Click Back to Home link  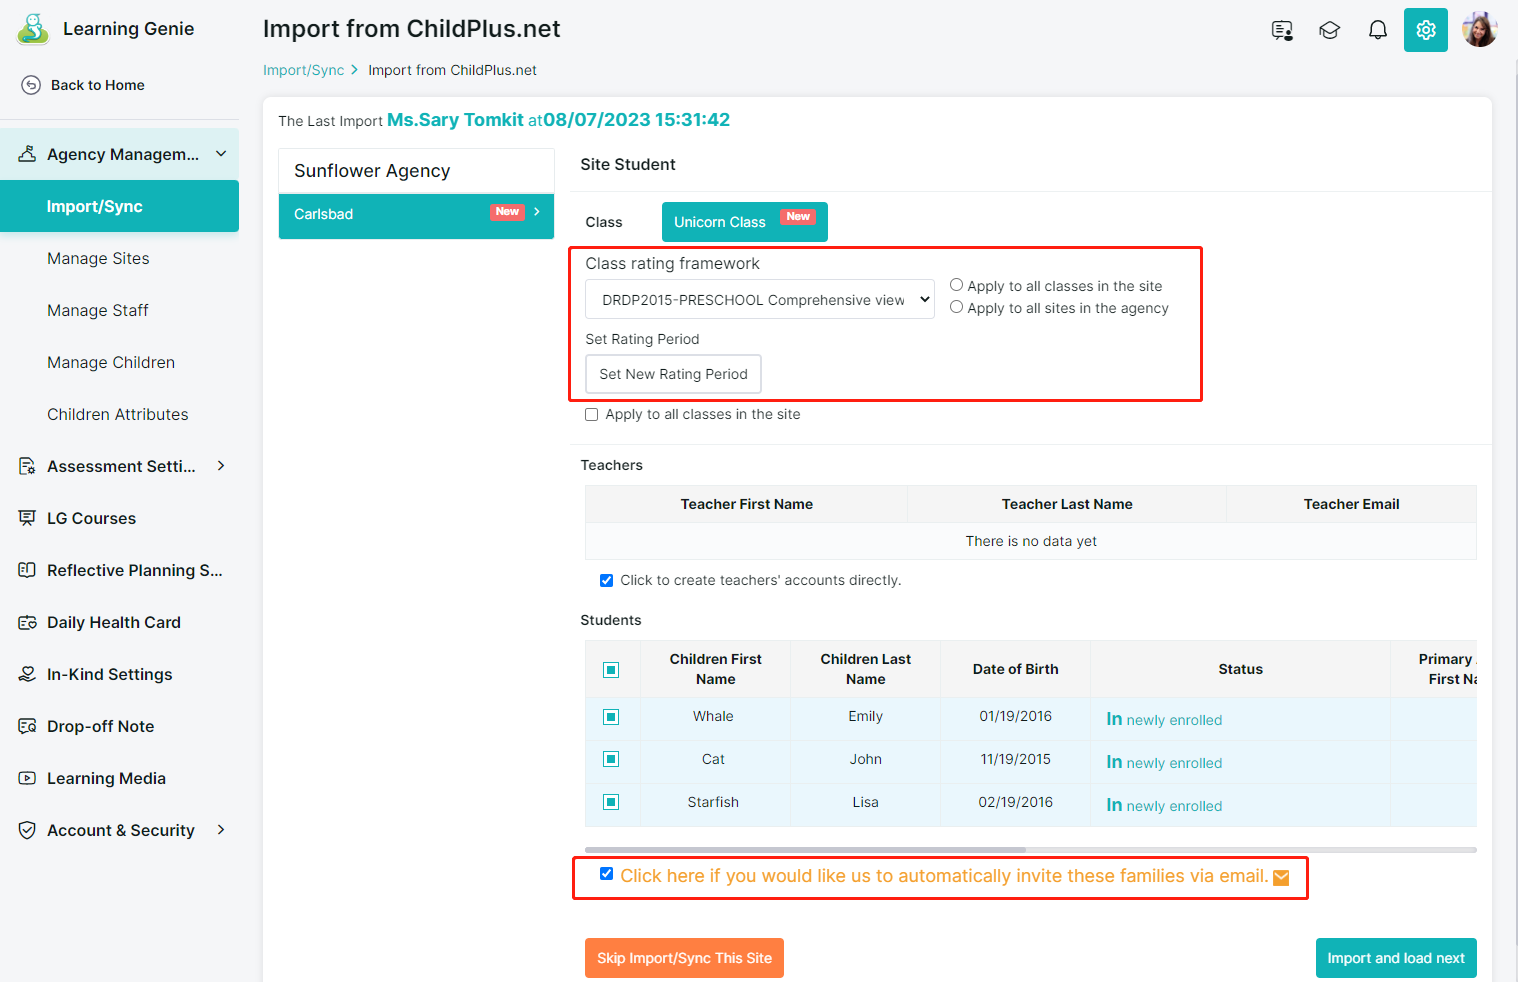click(98, 85)
